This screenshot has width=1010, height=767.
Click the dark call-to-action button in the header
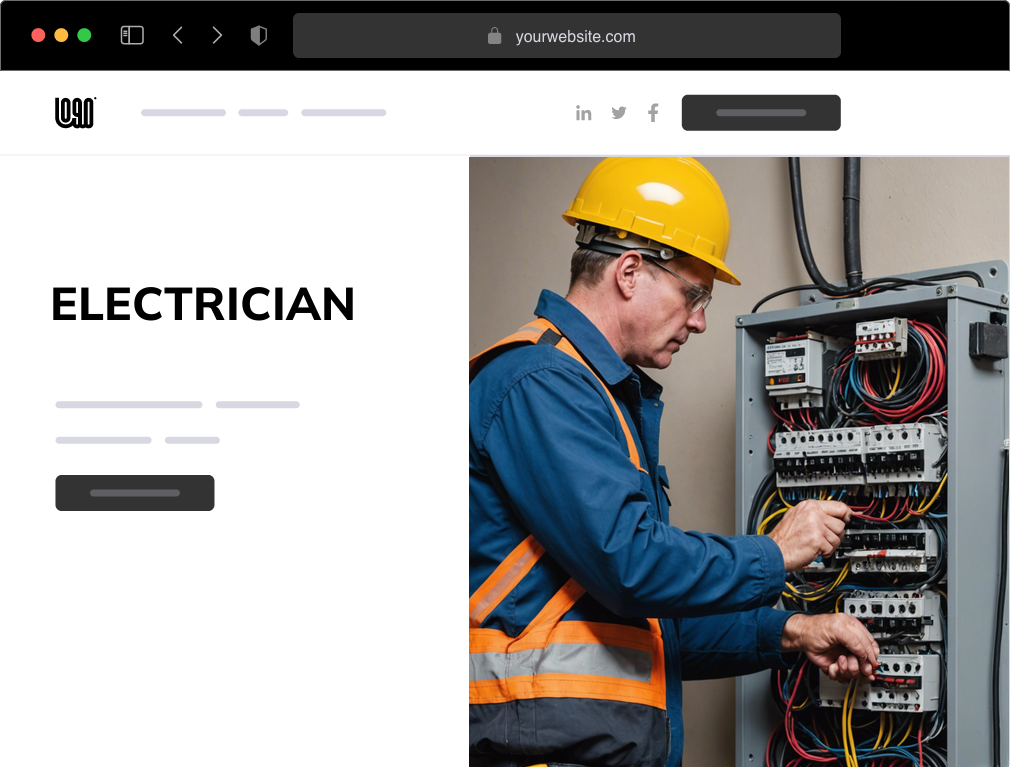[761, 112]
